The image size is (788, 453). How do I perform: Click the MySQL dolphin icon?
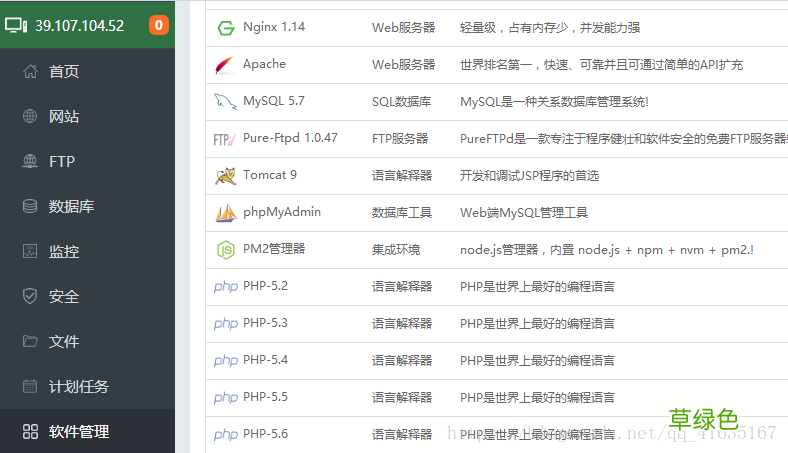coord(225,102)
